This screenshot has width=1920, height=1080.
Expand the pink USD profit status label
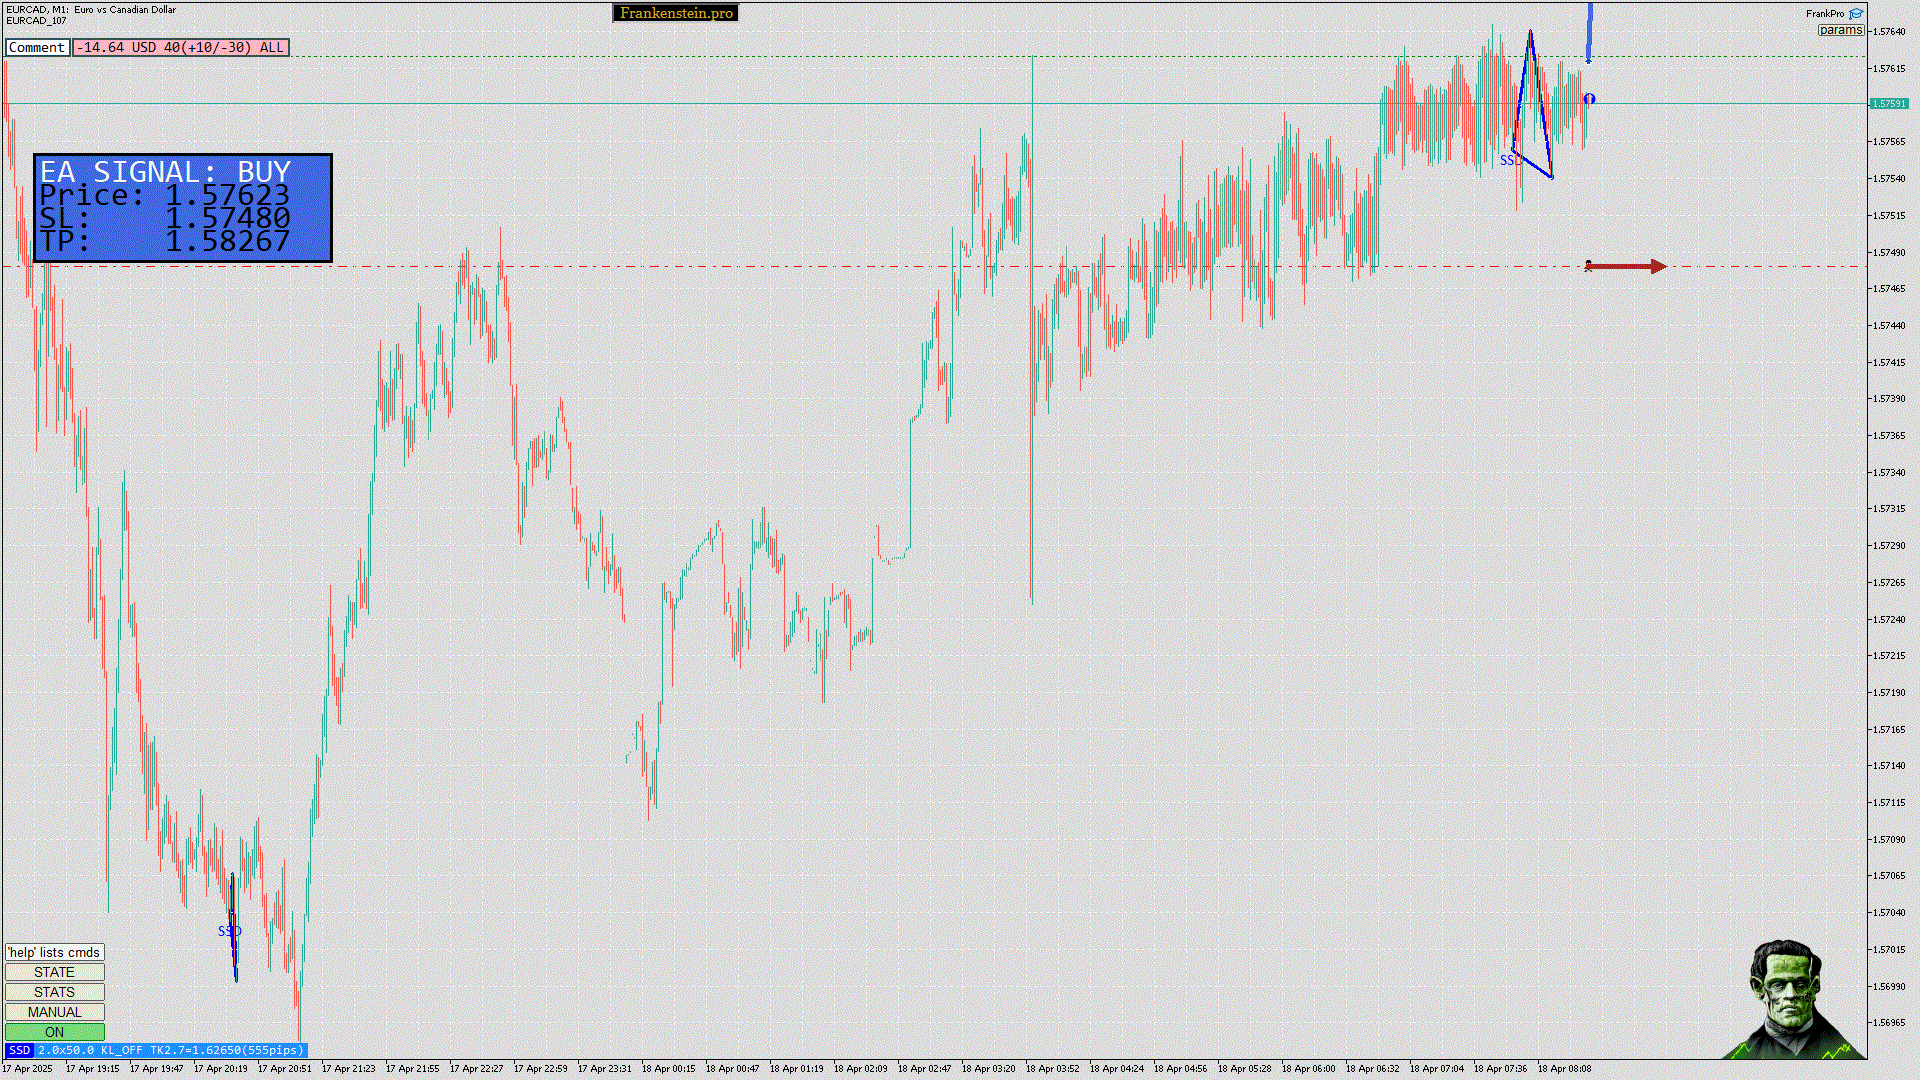point(180,47)
